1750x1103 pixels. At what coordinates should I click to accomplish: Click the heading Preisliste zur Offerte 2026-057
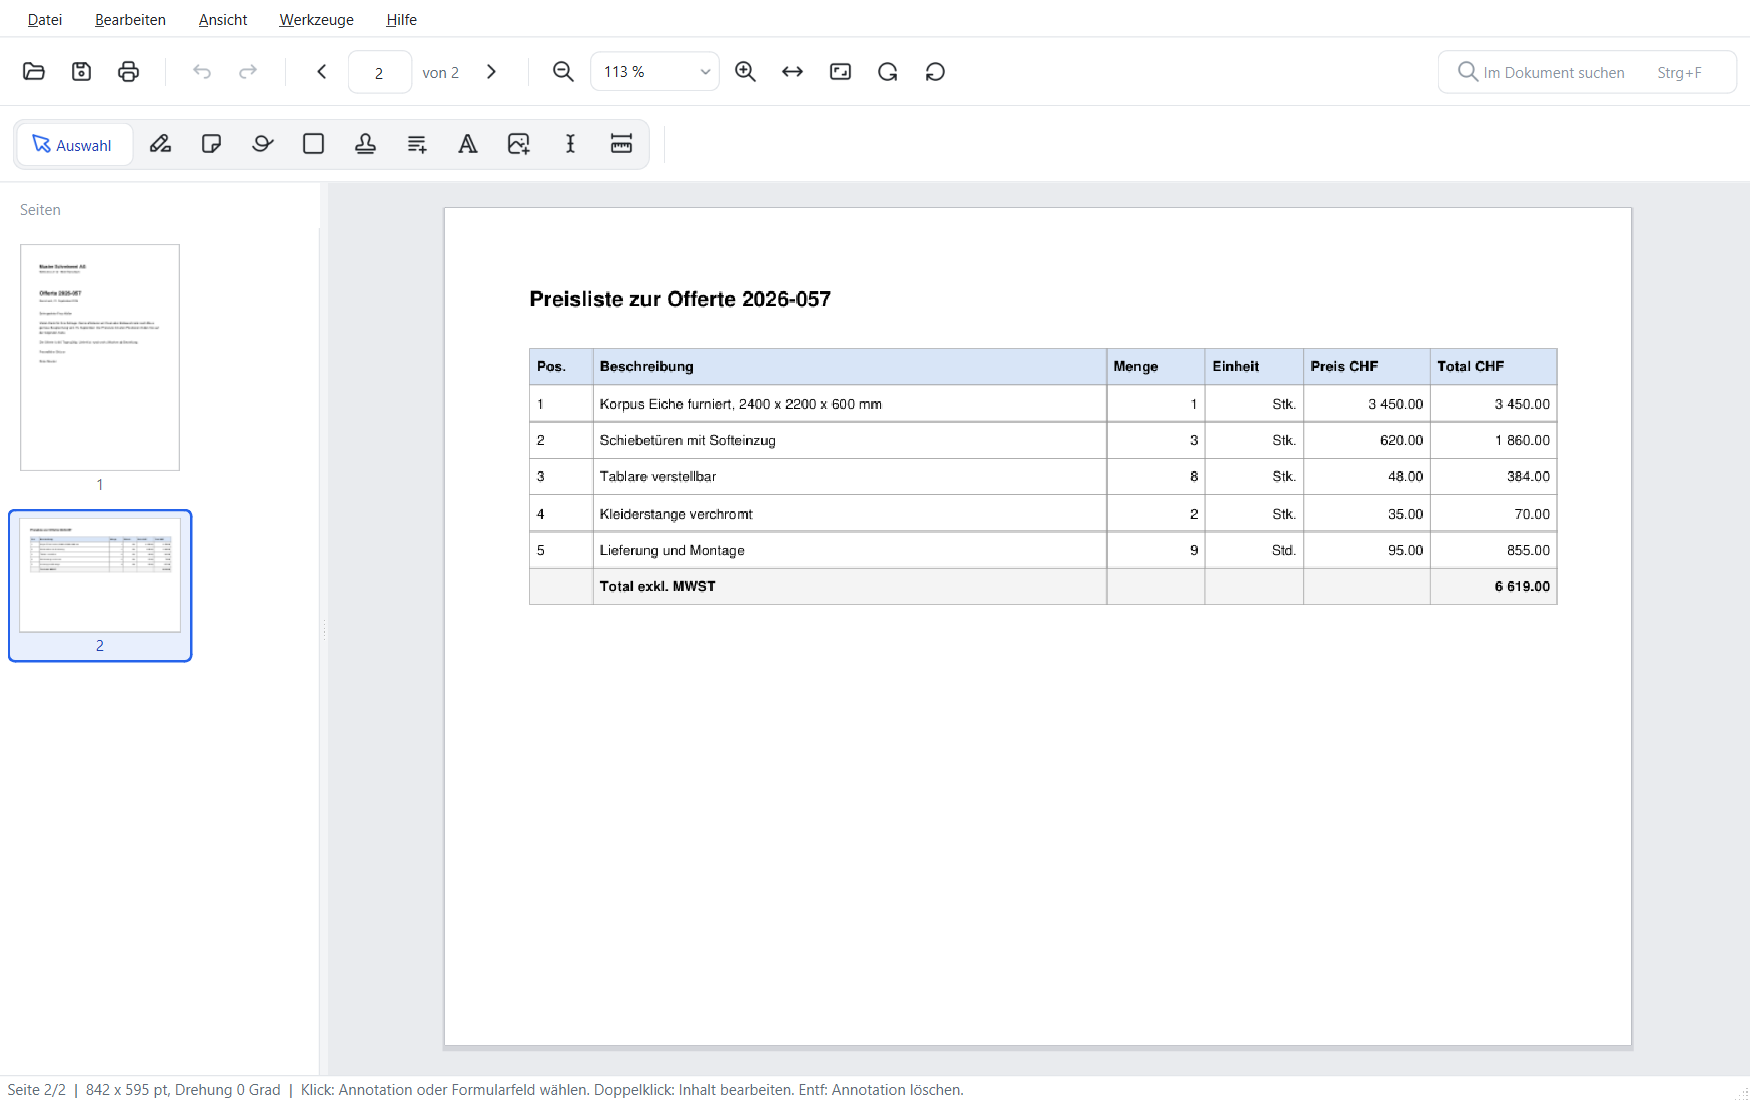tap(680, 299)
